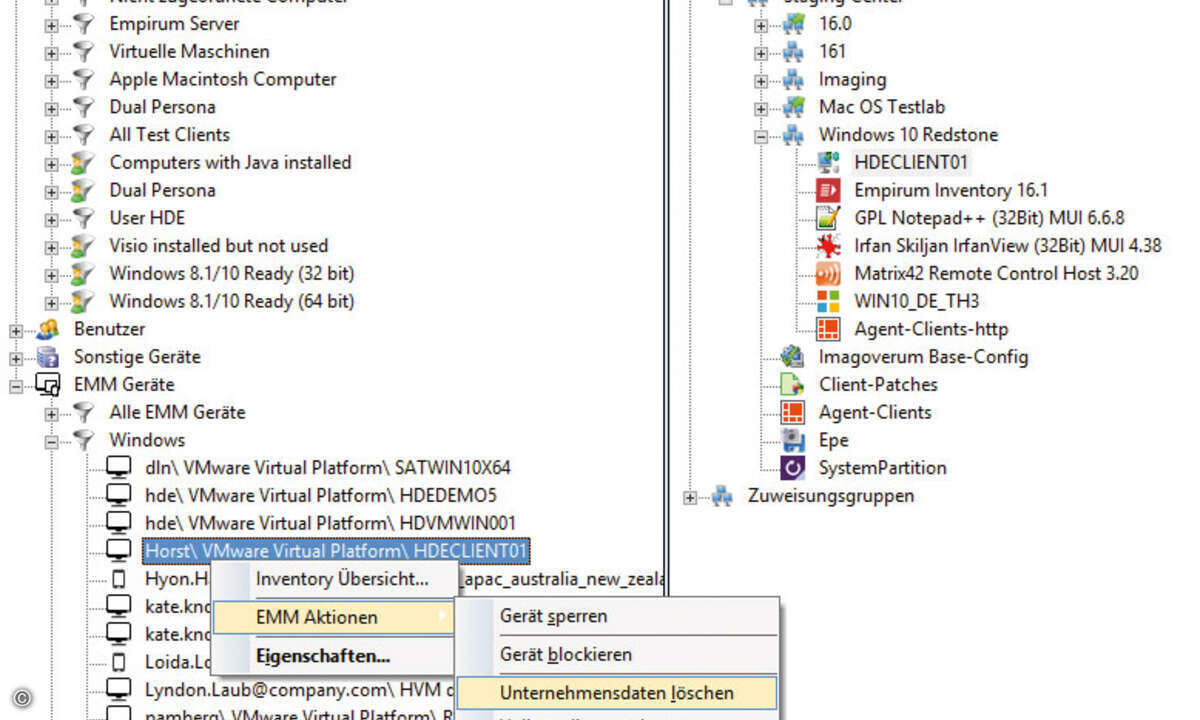Open the EMM Aktionen submenu
Viewport: 1200px width, 720px height.
pos(335,618)
